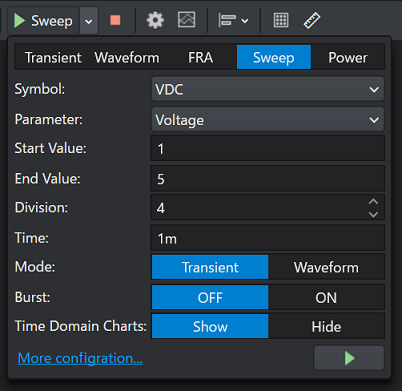Image resolution: width=402 pixels, height=391 pixels.
Task: Stop the simulation with the red square
Action: click(115, 20)
